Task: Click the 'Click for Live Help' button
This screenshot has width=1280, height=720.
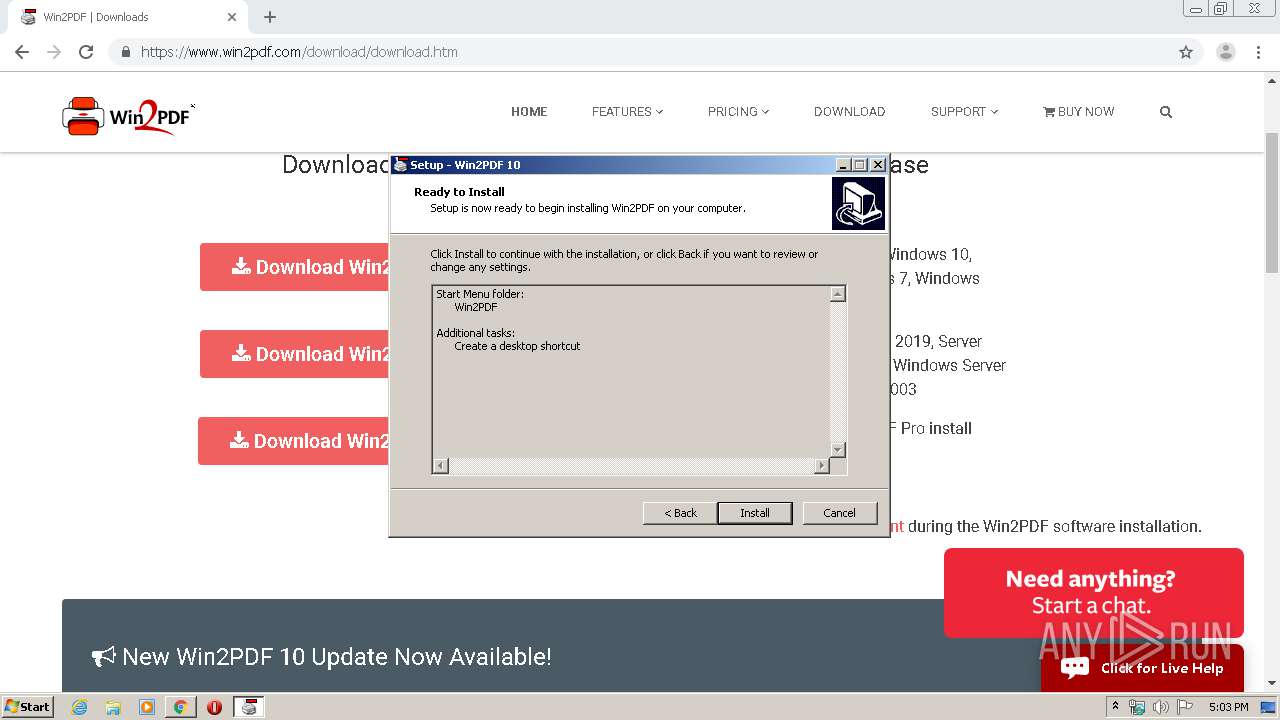Action: tap(1142, 668)
